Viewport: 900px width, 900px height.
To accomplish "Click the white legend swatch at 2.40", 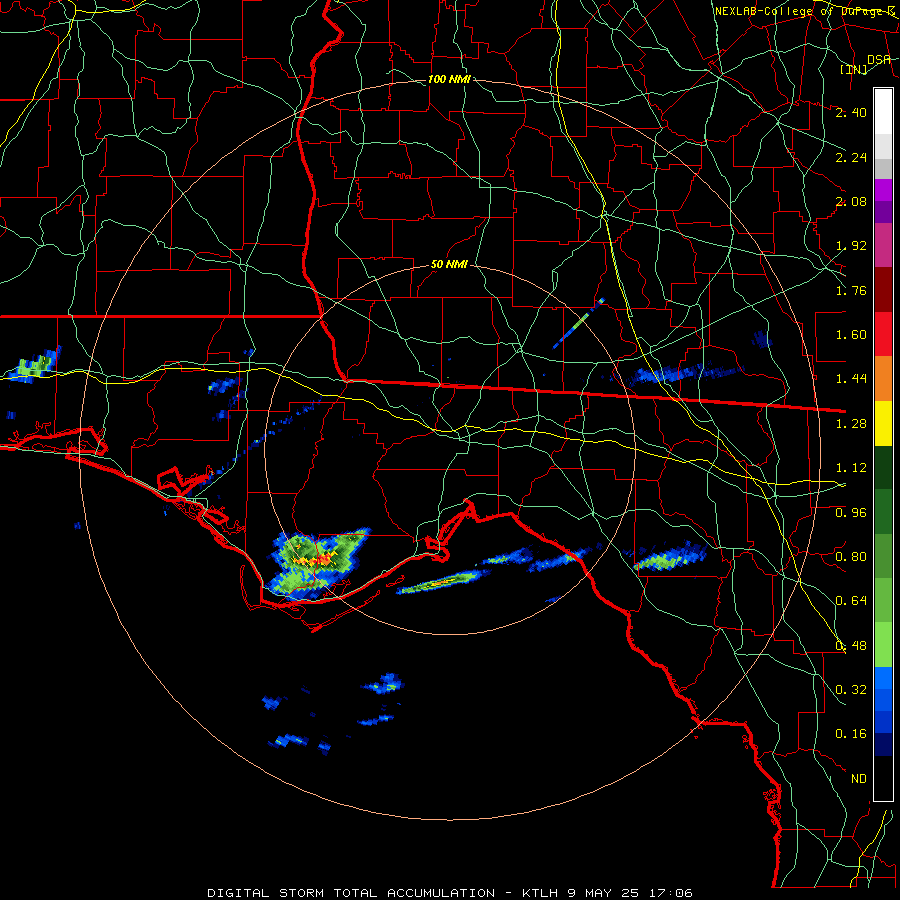I will [x=883, y=112].
